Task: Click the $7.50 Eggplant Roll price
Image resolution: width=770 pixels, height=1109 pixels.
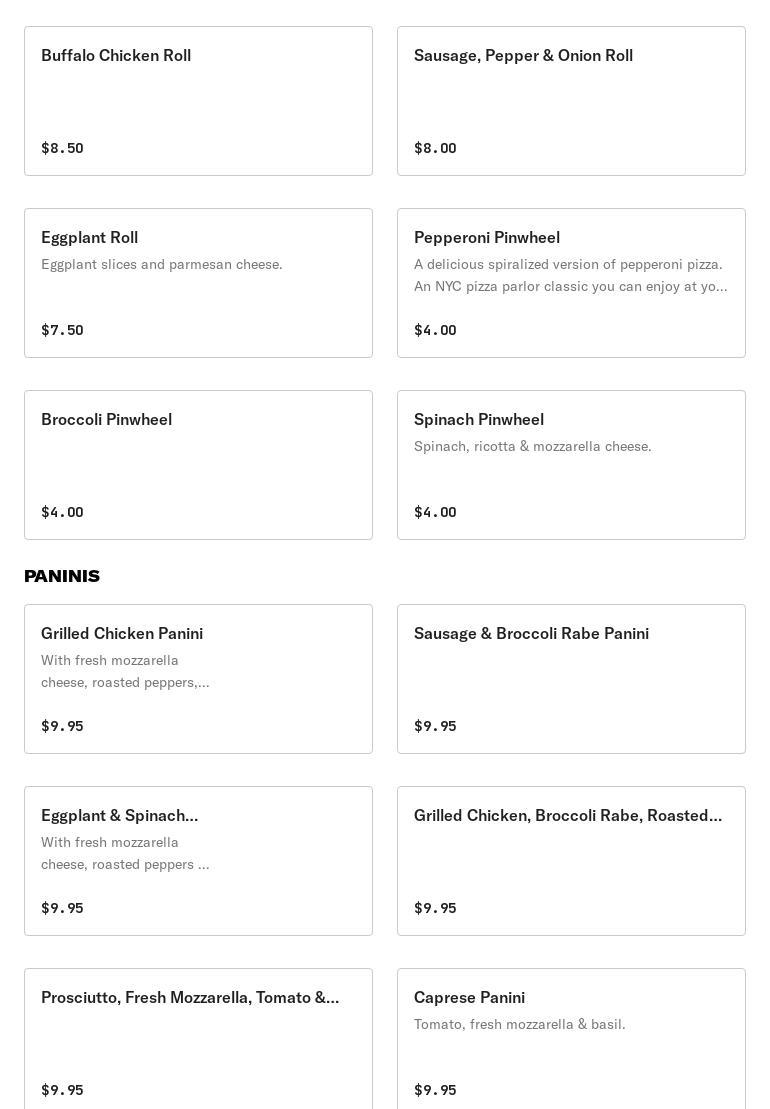Action: coord(62,330)
